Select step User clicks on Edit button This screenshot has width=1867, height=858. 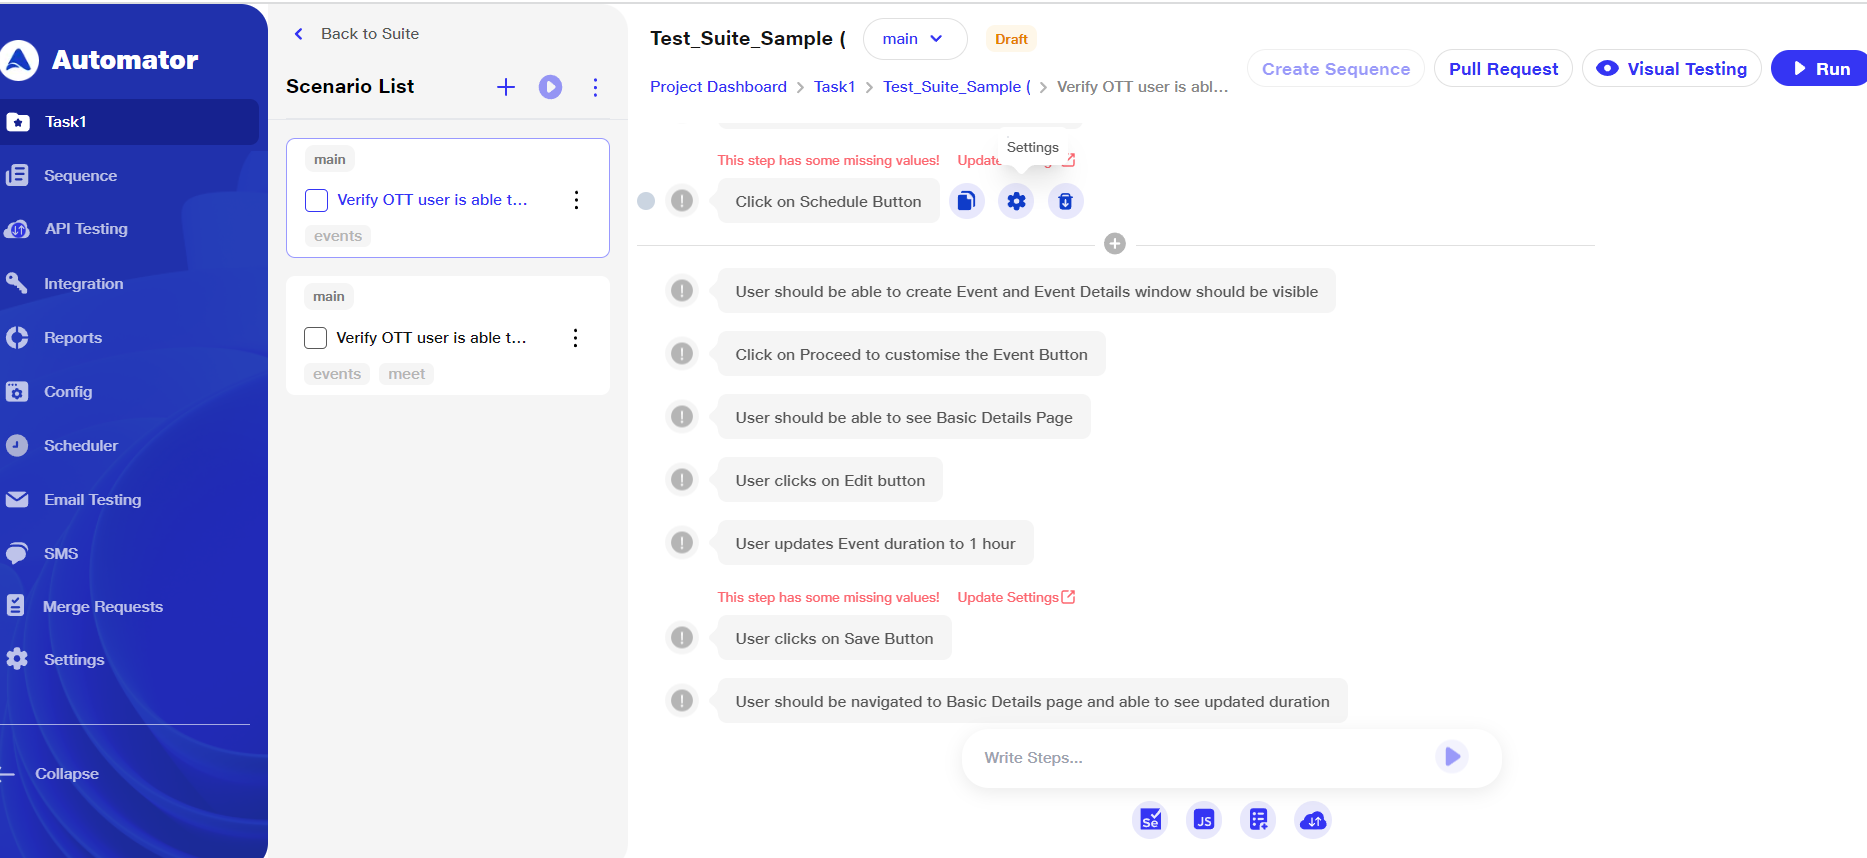(830, 480)
